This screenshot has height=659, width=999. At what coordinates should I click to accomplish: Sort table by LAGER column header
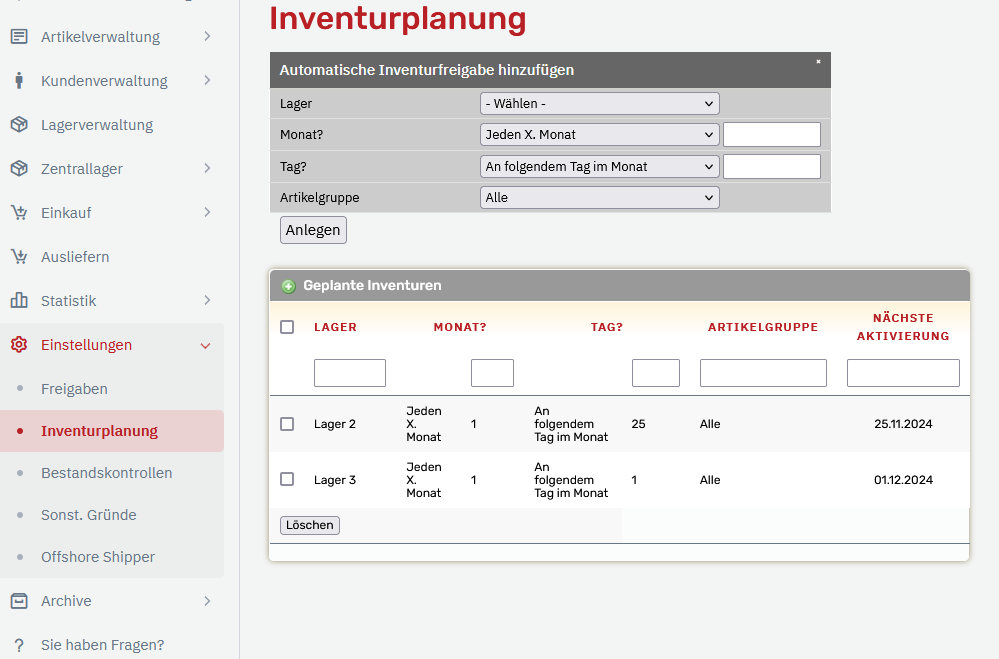point(335,327)
